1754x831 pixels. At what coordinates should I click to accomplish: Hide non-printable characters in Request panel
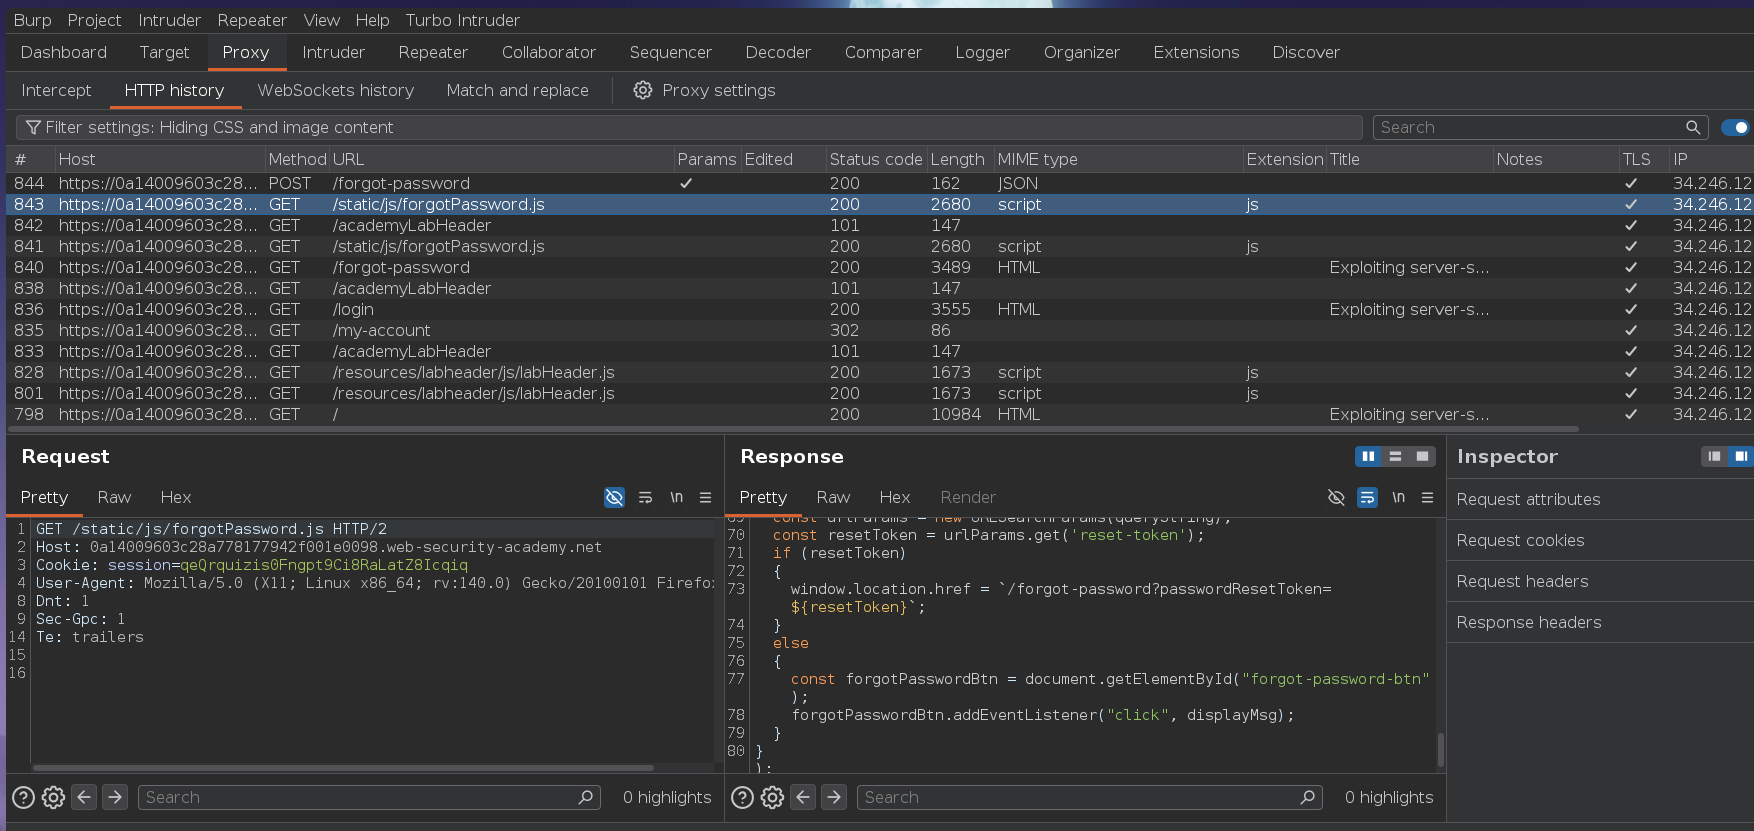615,497
